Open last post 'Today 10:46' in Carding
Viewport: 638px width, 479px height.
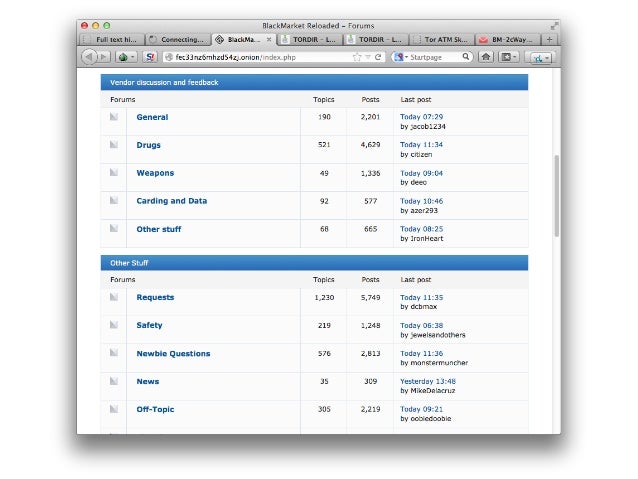tap(421, 201)
